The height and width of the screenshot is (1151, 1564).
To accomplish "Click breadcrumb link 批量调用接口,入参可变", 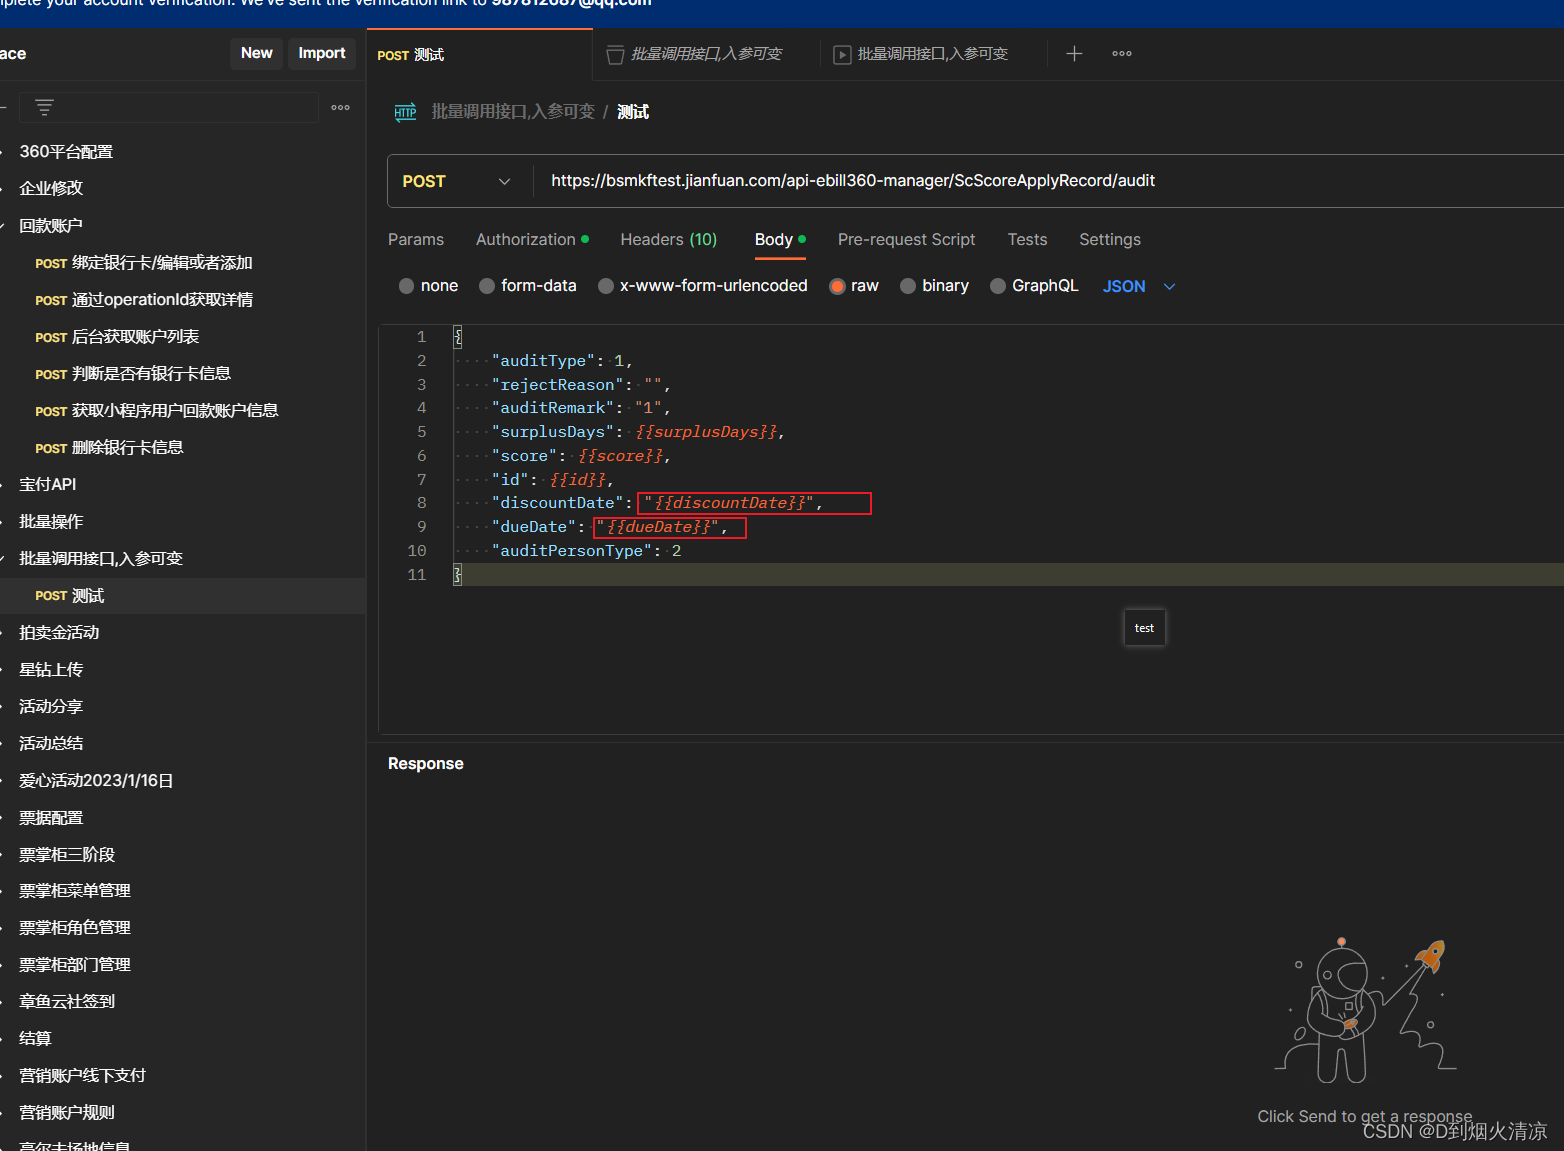I will (513, 112).
